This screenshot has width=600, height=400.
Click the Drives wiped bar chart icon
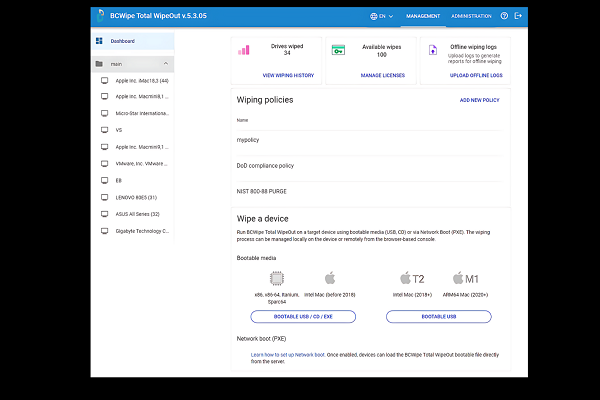(244, 50)
